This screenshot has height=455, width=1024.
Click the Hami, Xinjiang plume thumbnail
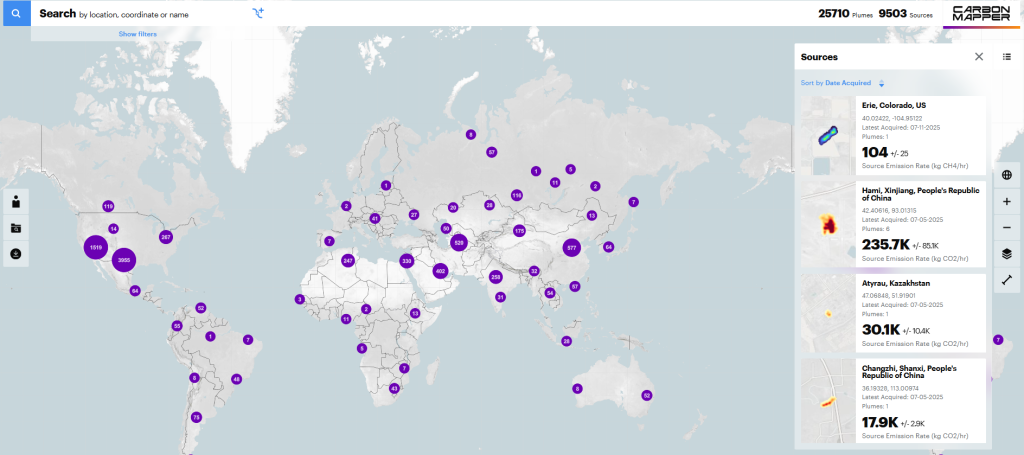coord(828,223)
